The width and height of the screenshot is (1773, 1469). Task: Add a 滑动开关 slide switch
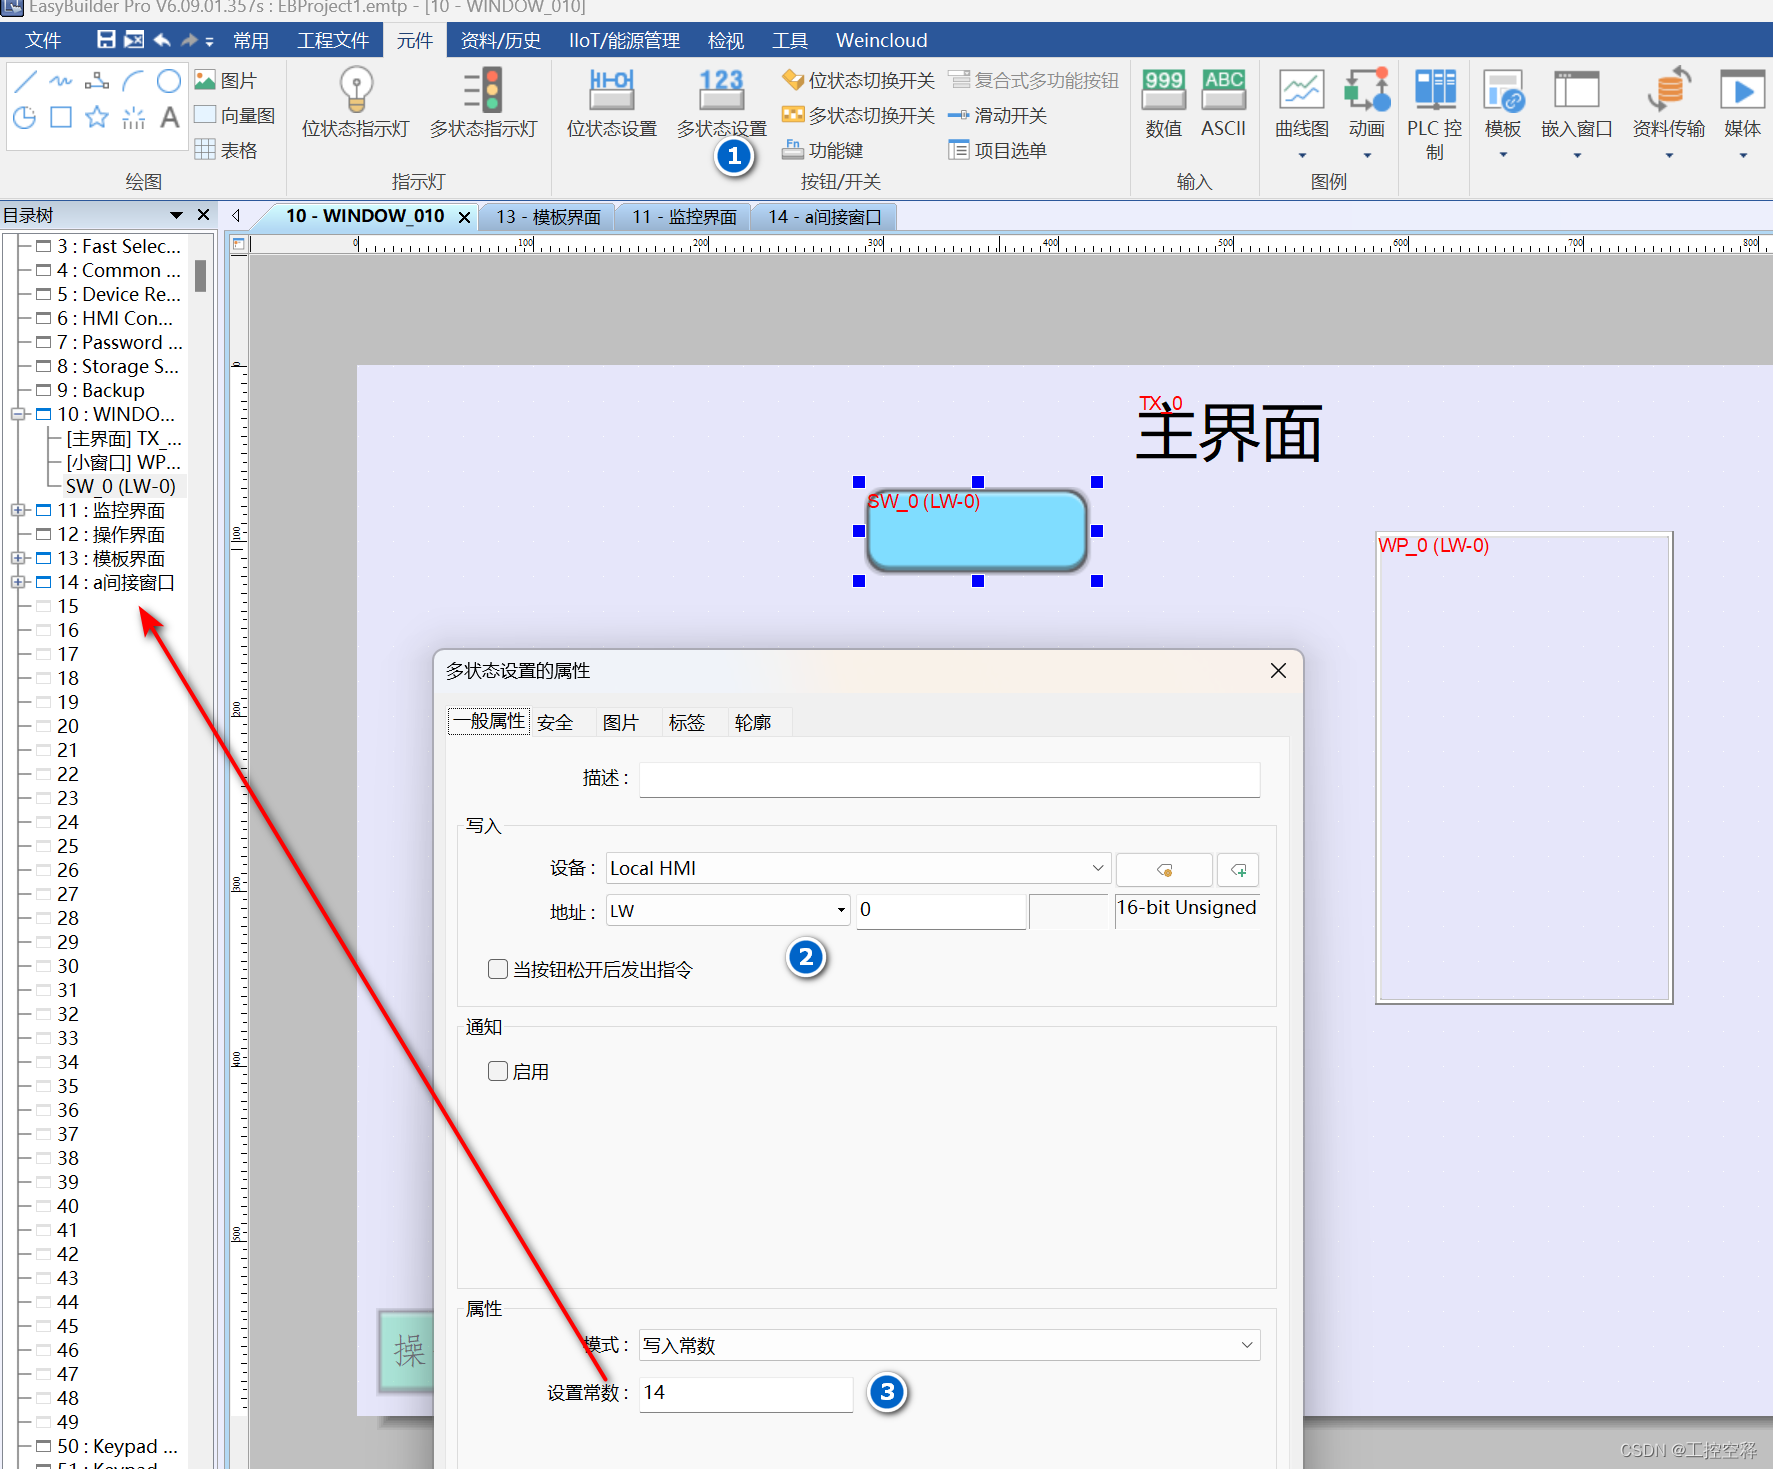pos(997,115)
